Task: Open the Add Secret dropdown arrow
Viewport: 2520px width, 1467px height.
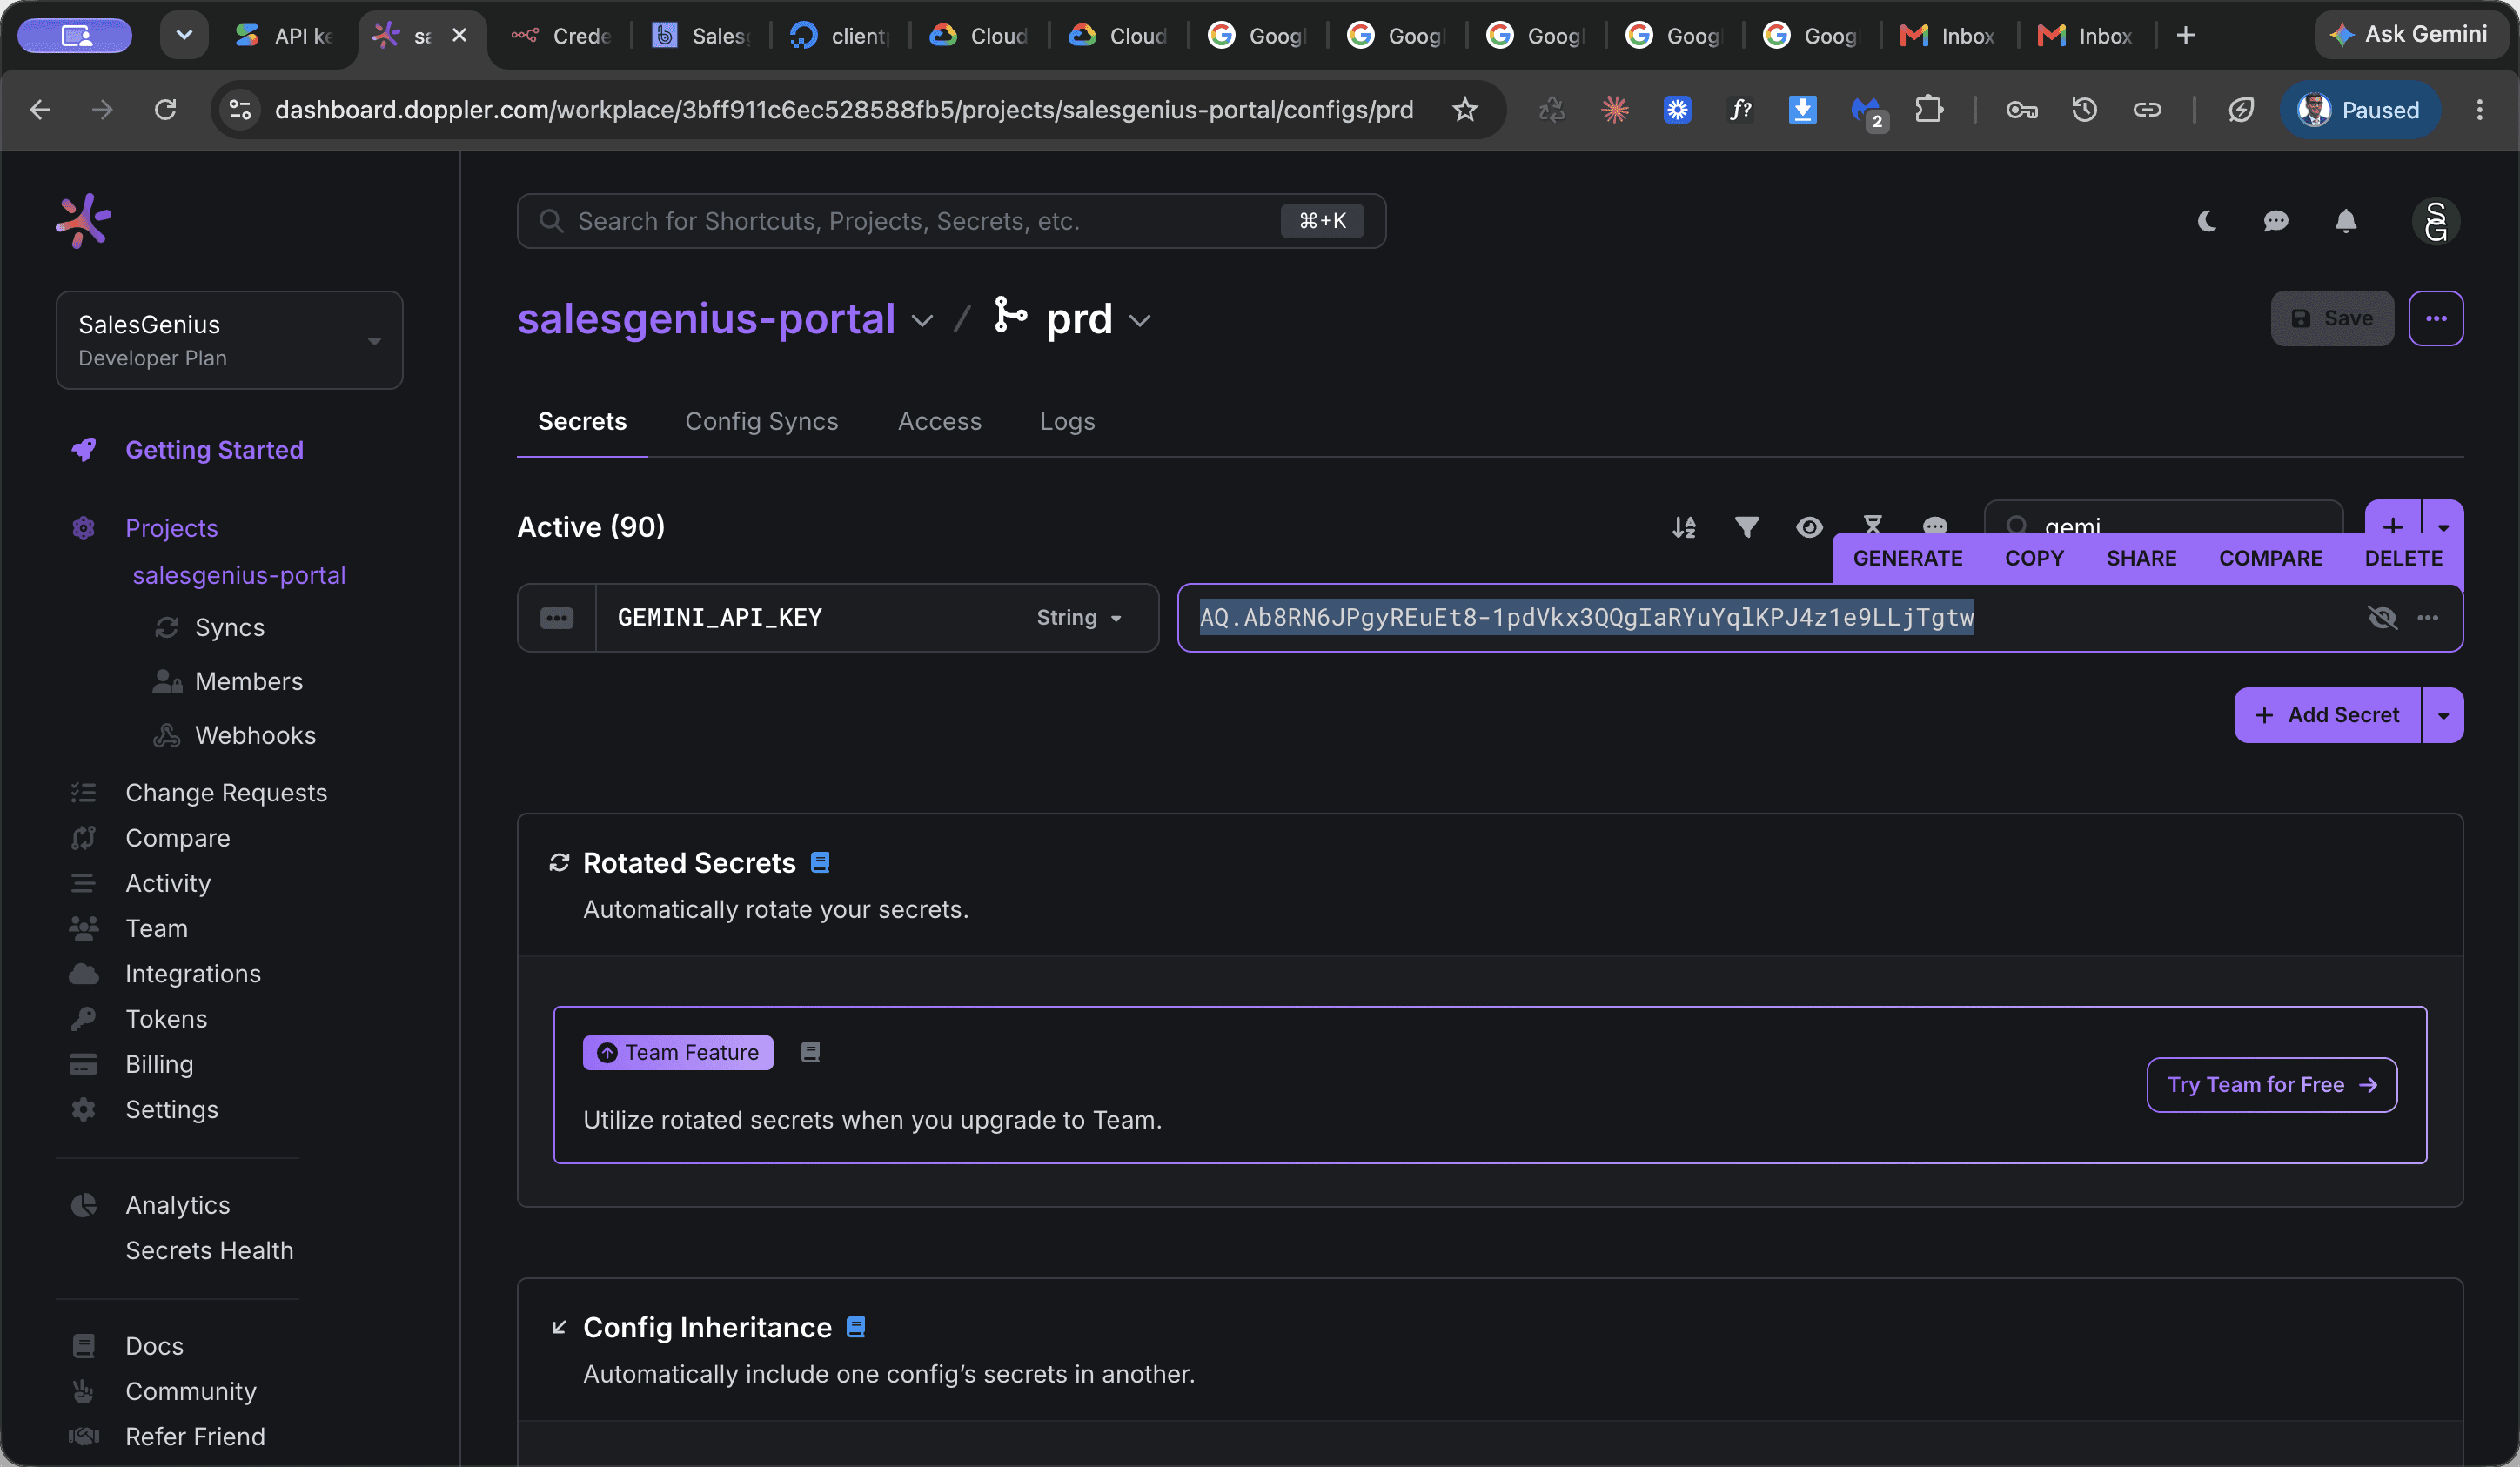Action: click(2443, 715)
